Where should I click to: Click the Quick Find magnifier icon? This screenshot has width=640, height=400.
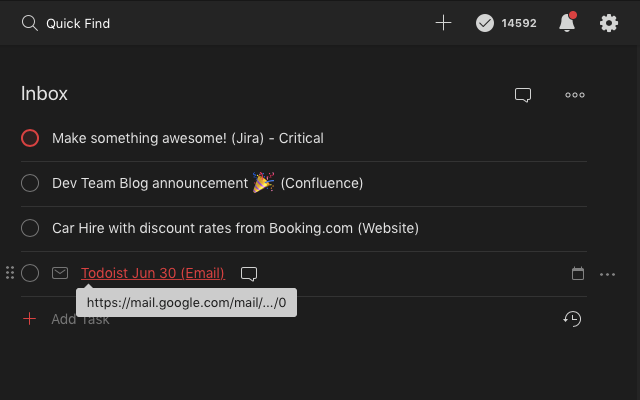tap(29, 23)
